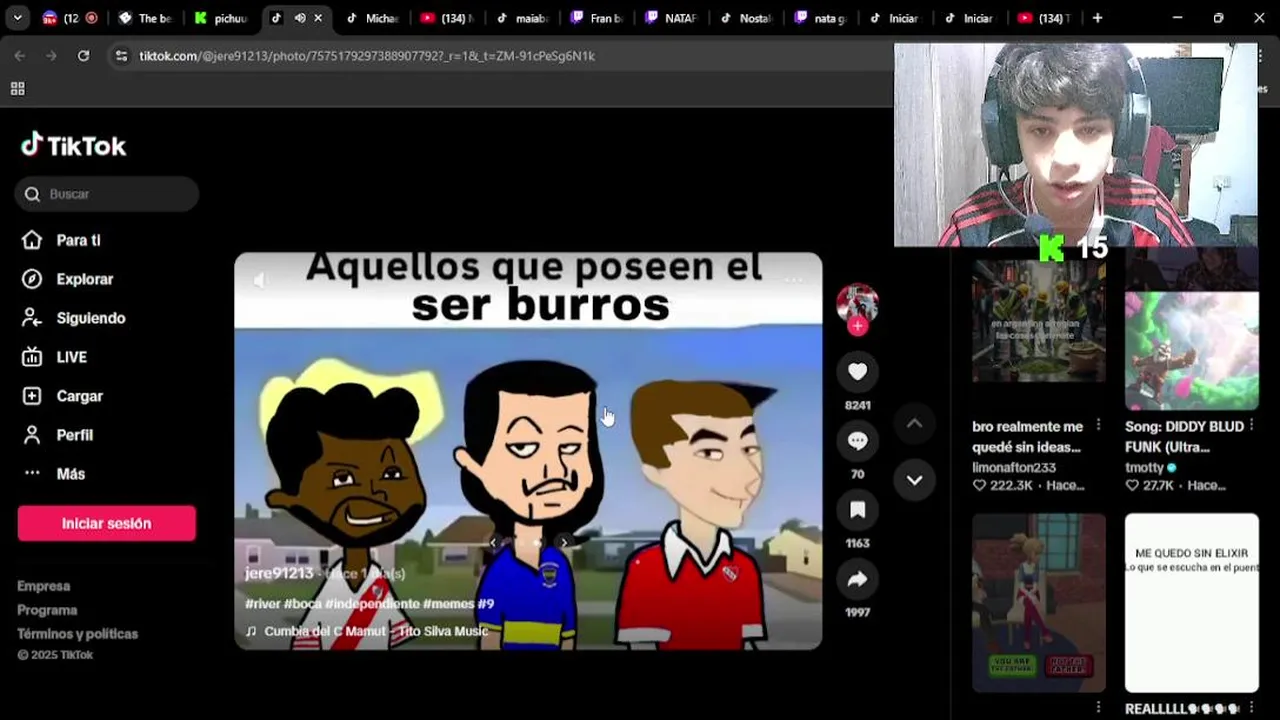Switch to the 'Fran b' Twitch tab

coord(598,18)
